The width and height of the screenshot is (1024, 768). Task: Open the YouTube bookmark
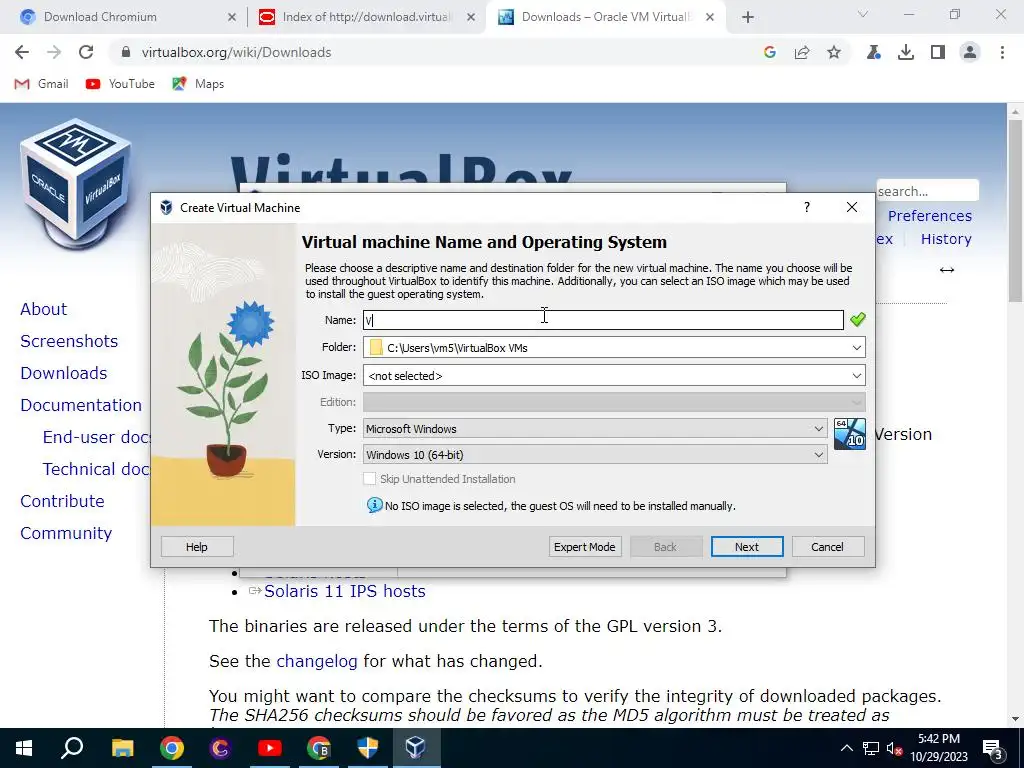120,84
